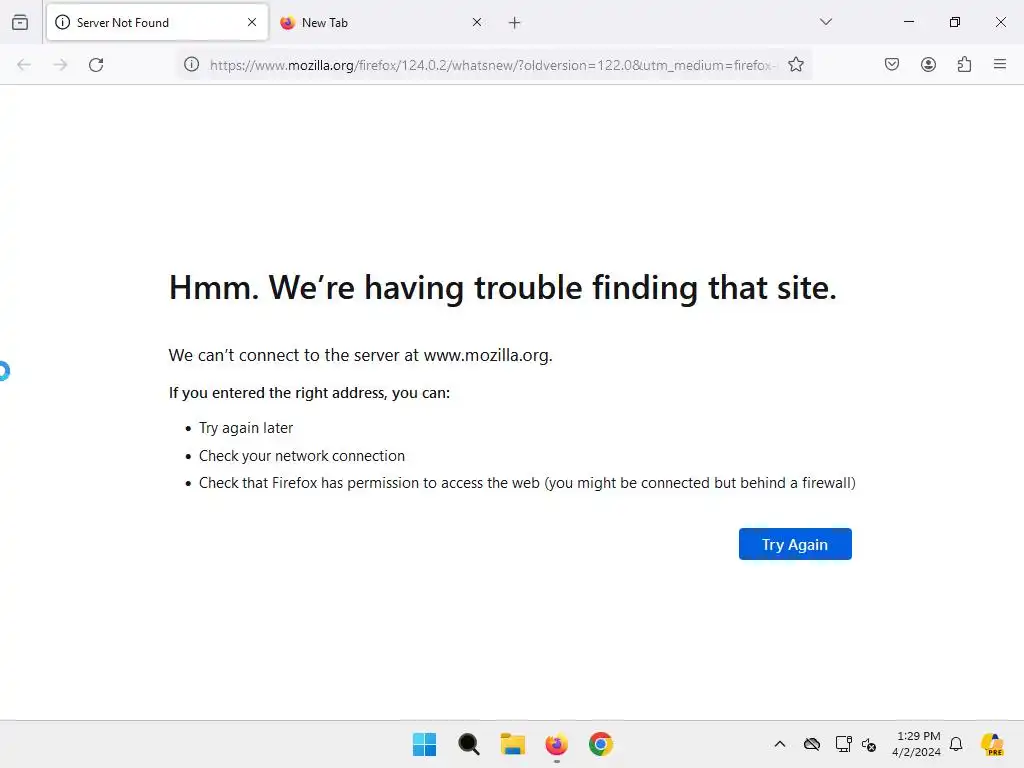The width and height of the screenshot is (1024, 768).
Task: Reload the page with the refresh icon
Action: (96, 65)
